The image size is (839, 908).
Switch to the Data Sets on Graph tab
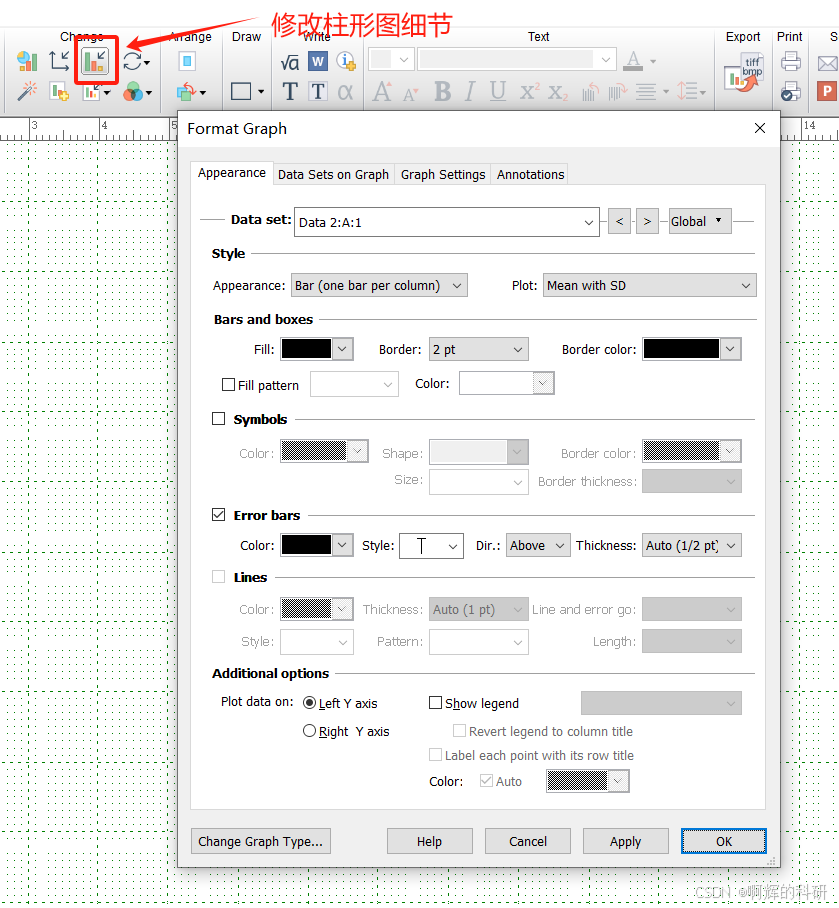tap(333, 174)
